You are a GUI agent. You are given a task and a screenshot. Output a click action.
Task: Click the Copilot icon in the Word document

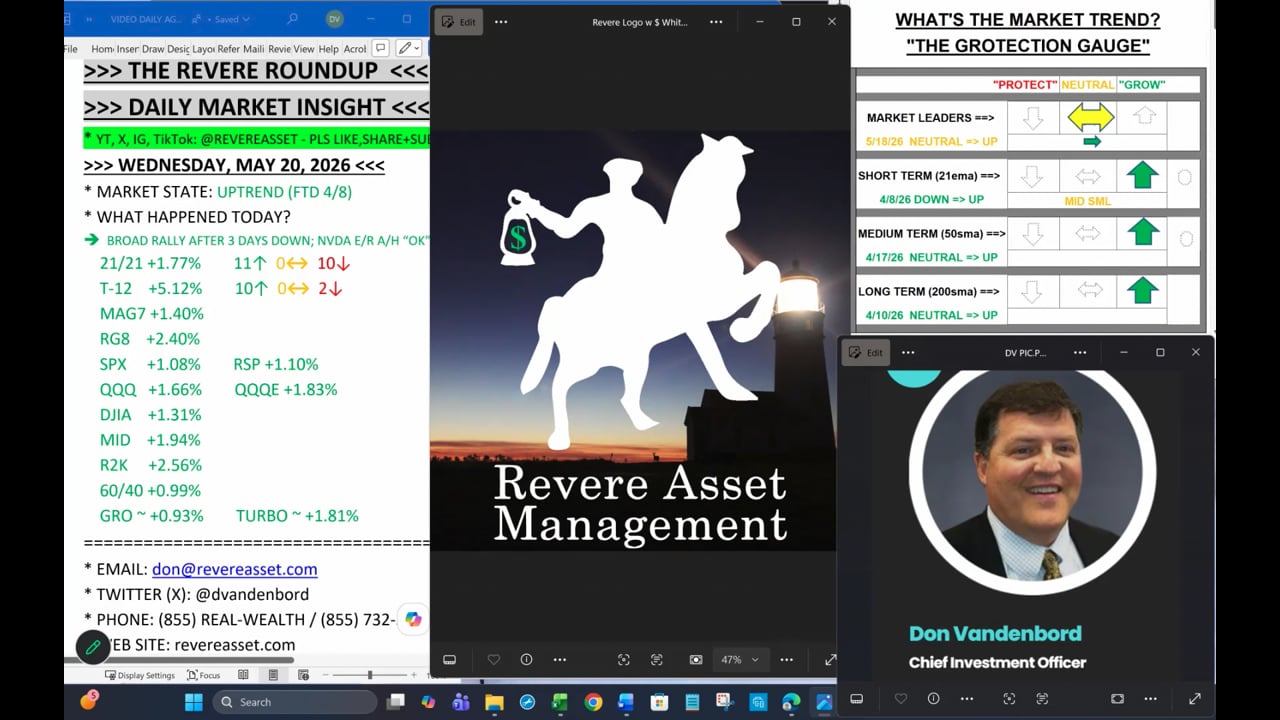point(412,620)
